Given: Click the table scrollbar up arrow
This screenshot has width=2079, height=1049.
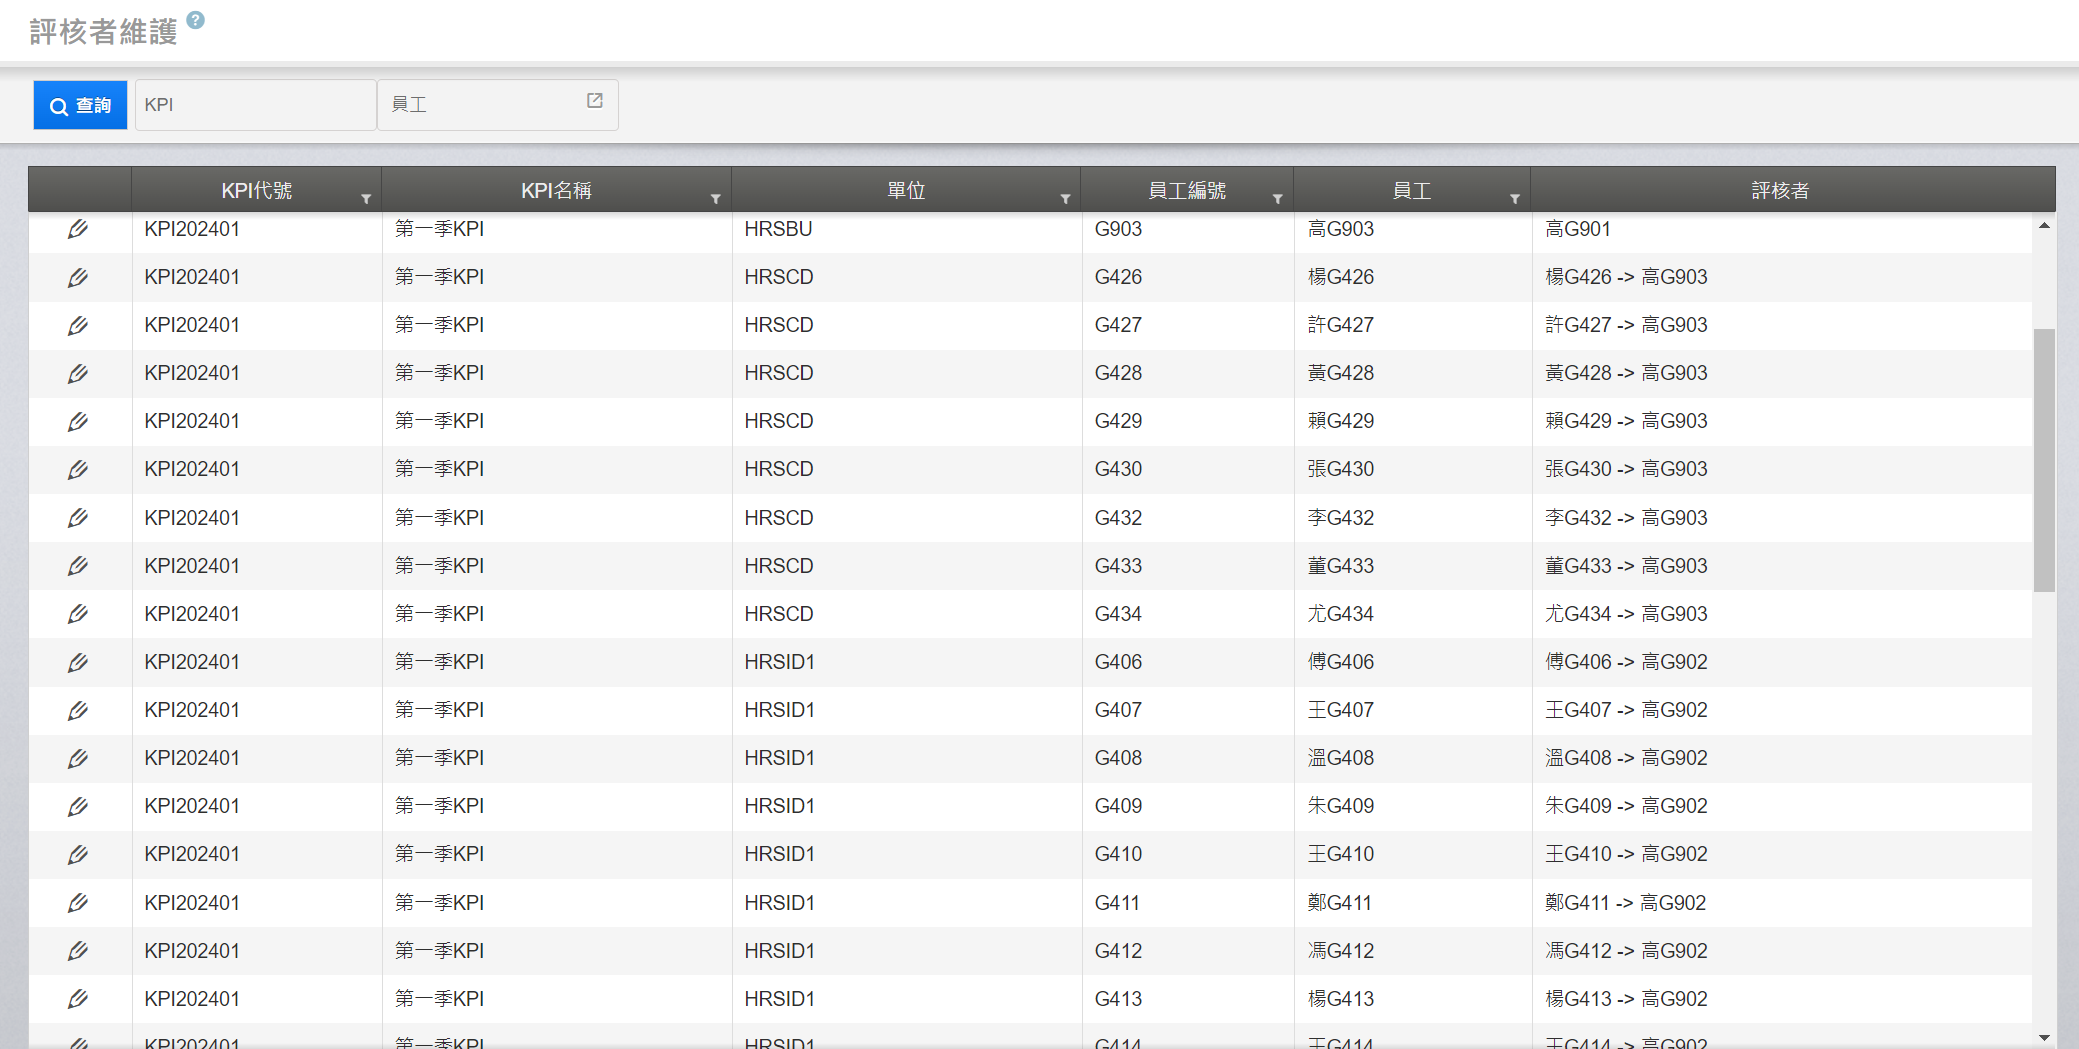Looking at the screenshot, I should [2044, 226].
